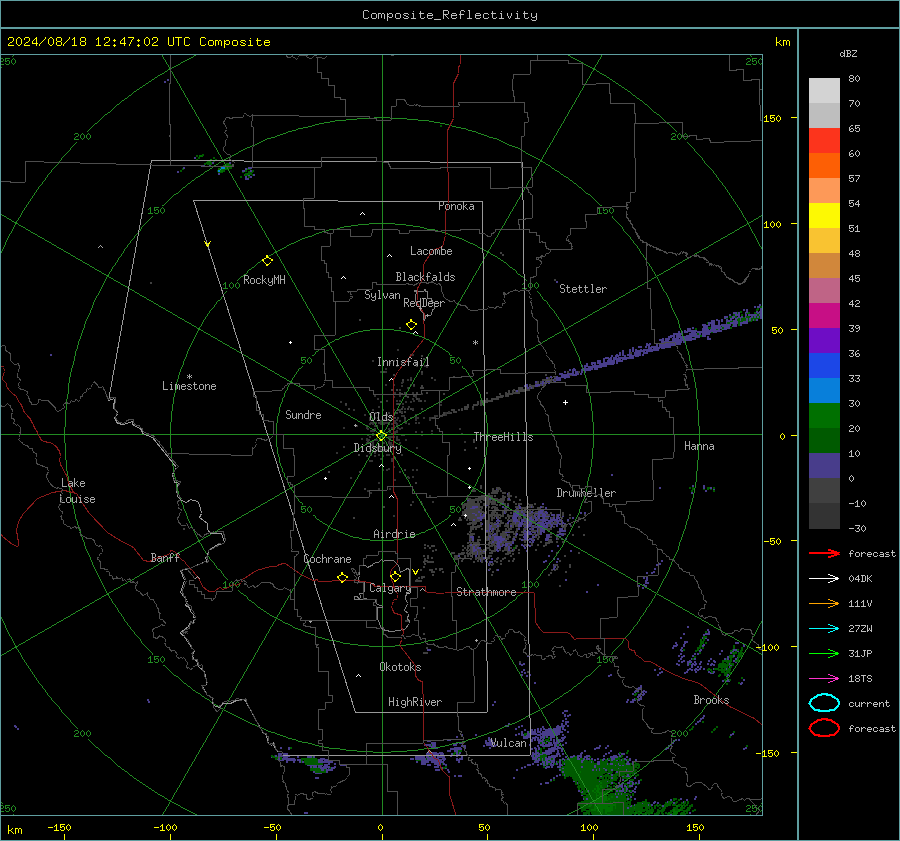Click the red forecast arrow in legend
The image size is (900, 841).
(x=824, y=553)
